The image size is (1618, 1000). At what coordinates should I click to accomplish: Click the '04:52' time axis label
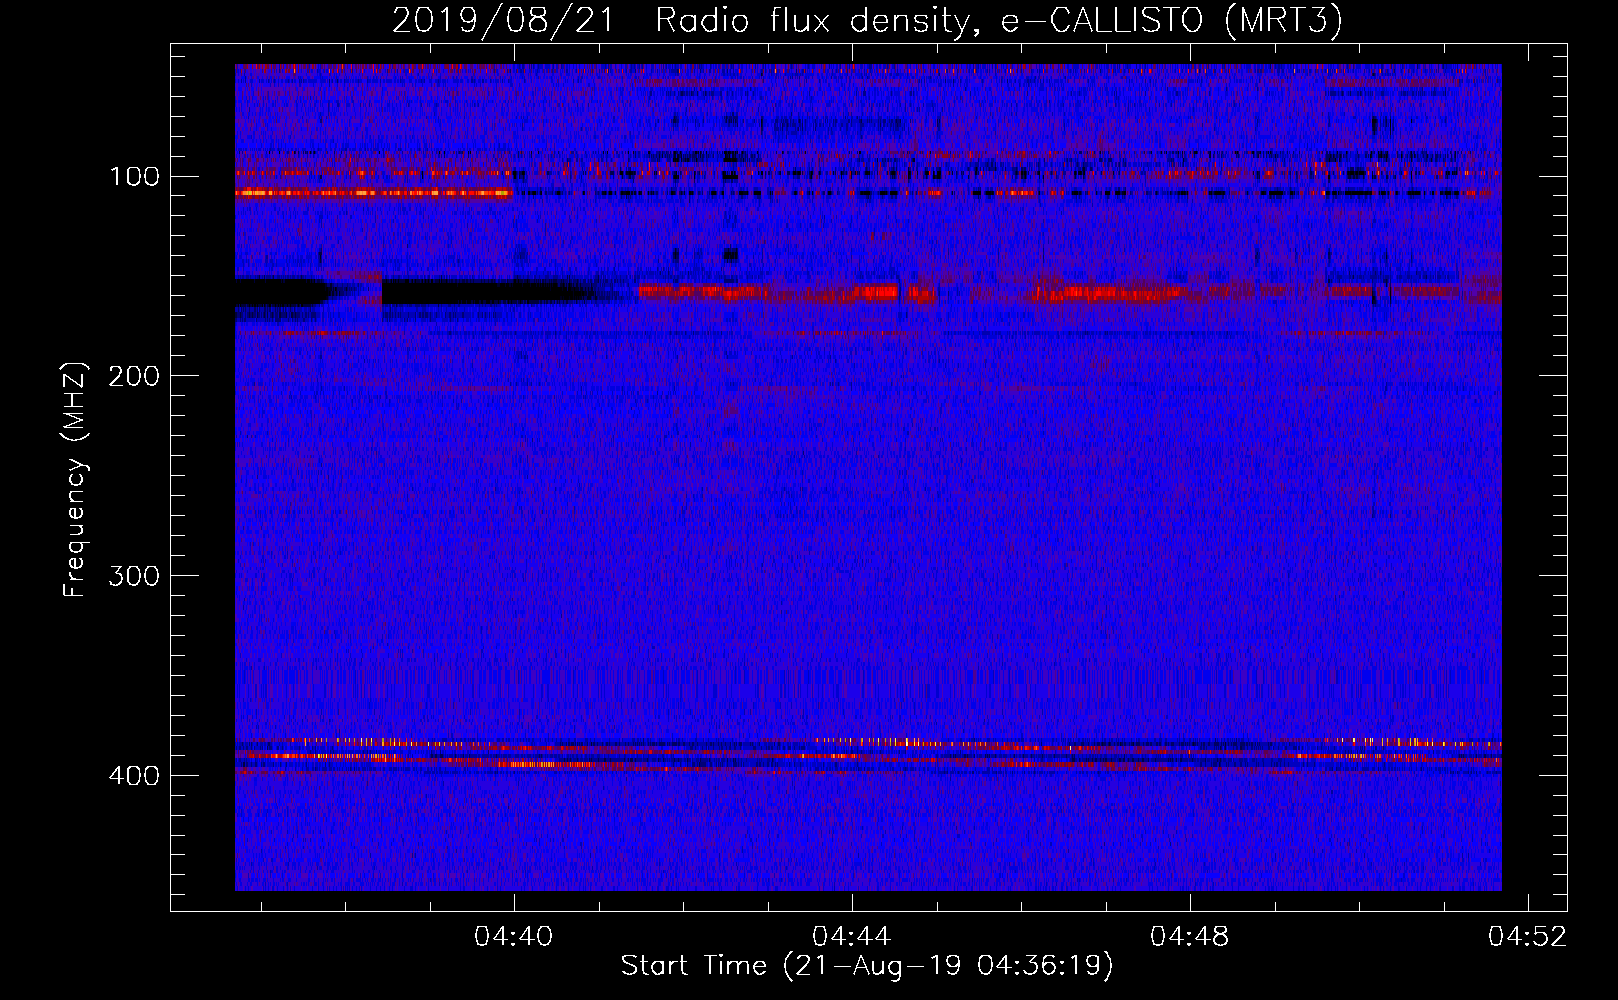pos(1527,937)
